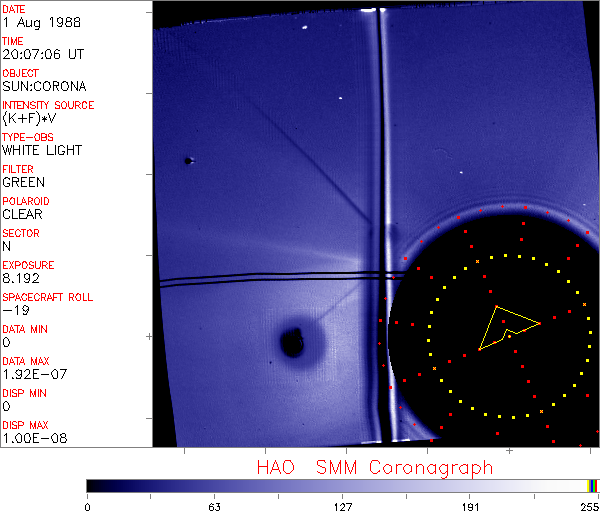Image resolution: width=600 pixels, height=512 pixels.
Task: Click the INTENSITY SOURCE label
Action: (48, 105)
